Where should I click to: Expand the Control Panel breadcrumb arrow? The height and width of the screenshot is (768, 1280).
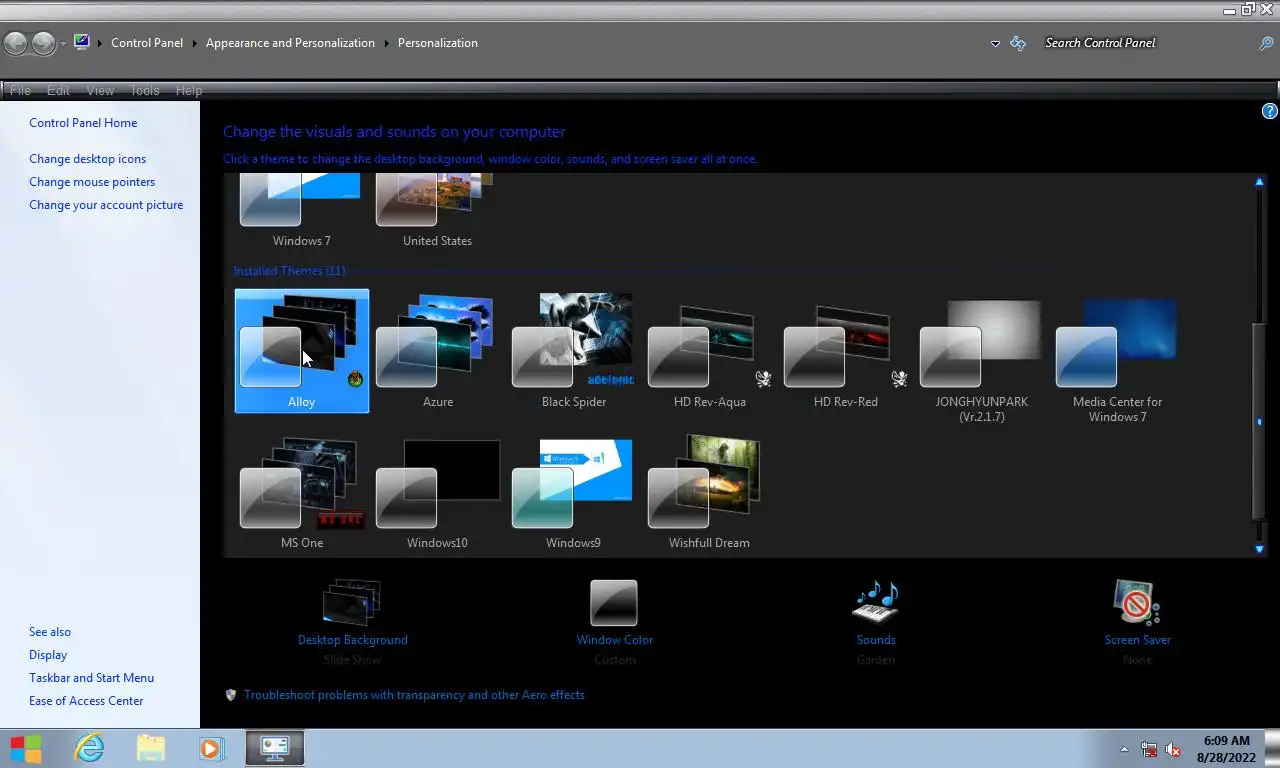point(195,43)
